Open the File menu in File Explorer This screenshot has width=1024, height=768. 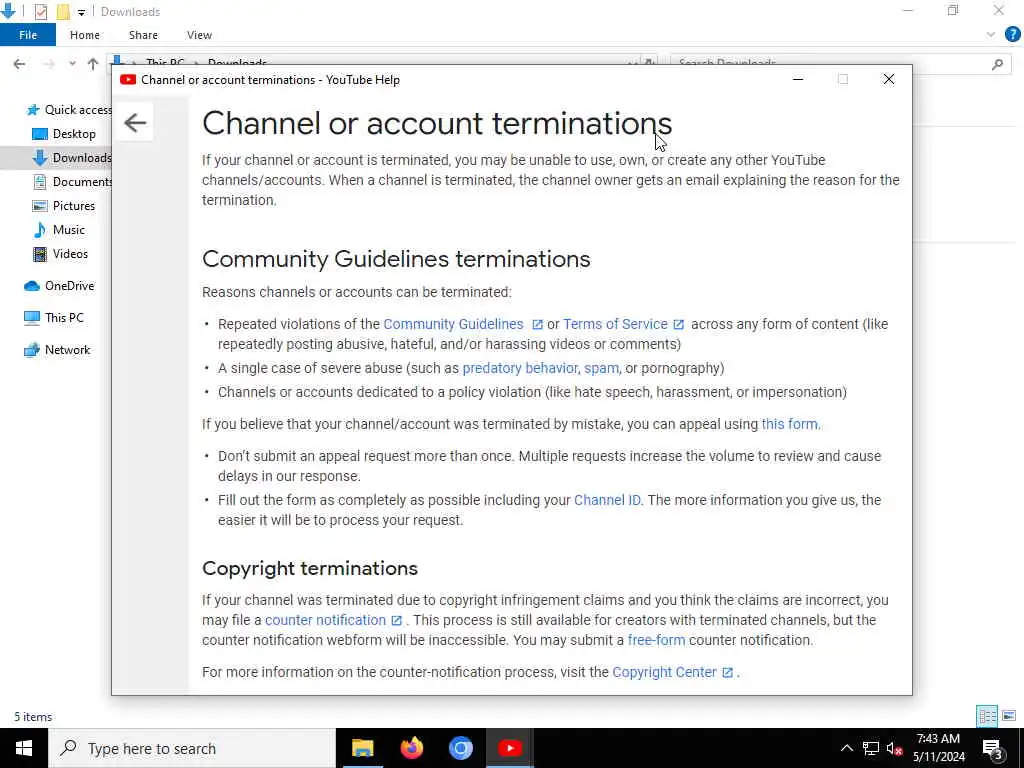coord(28,35)
